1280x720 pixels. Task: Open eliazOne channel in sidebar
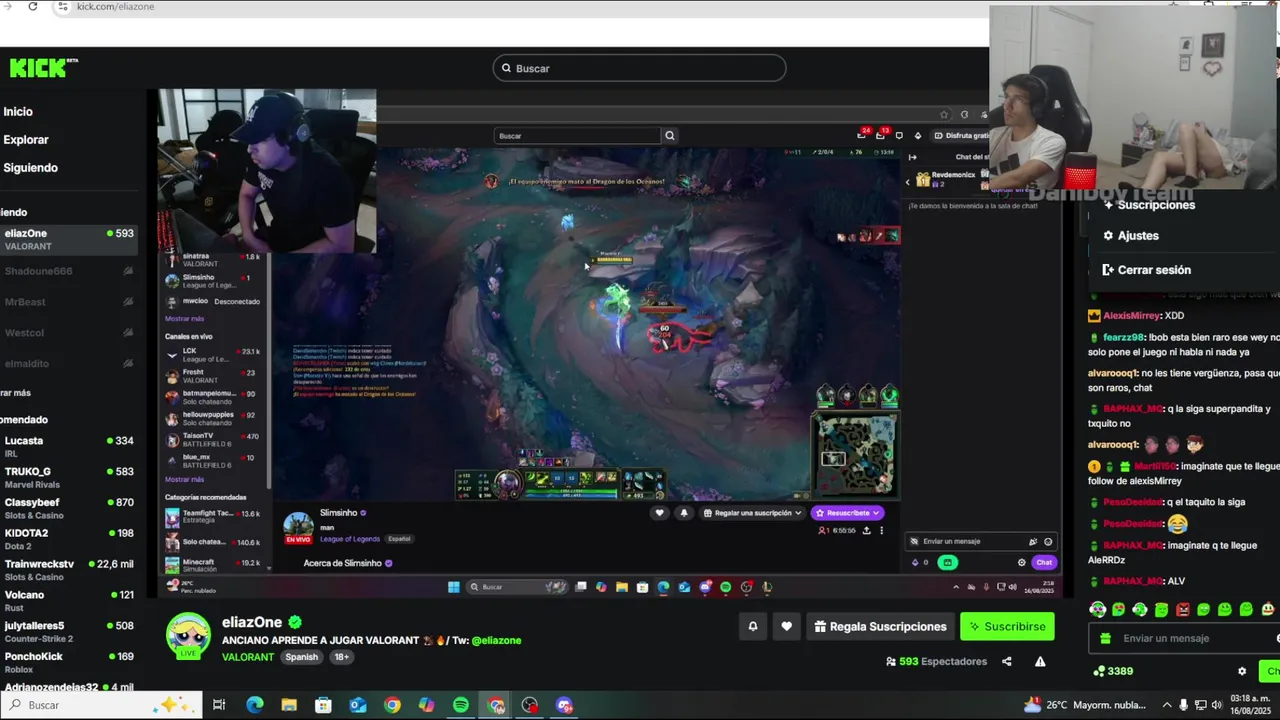click(68, 240)
